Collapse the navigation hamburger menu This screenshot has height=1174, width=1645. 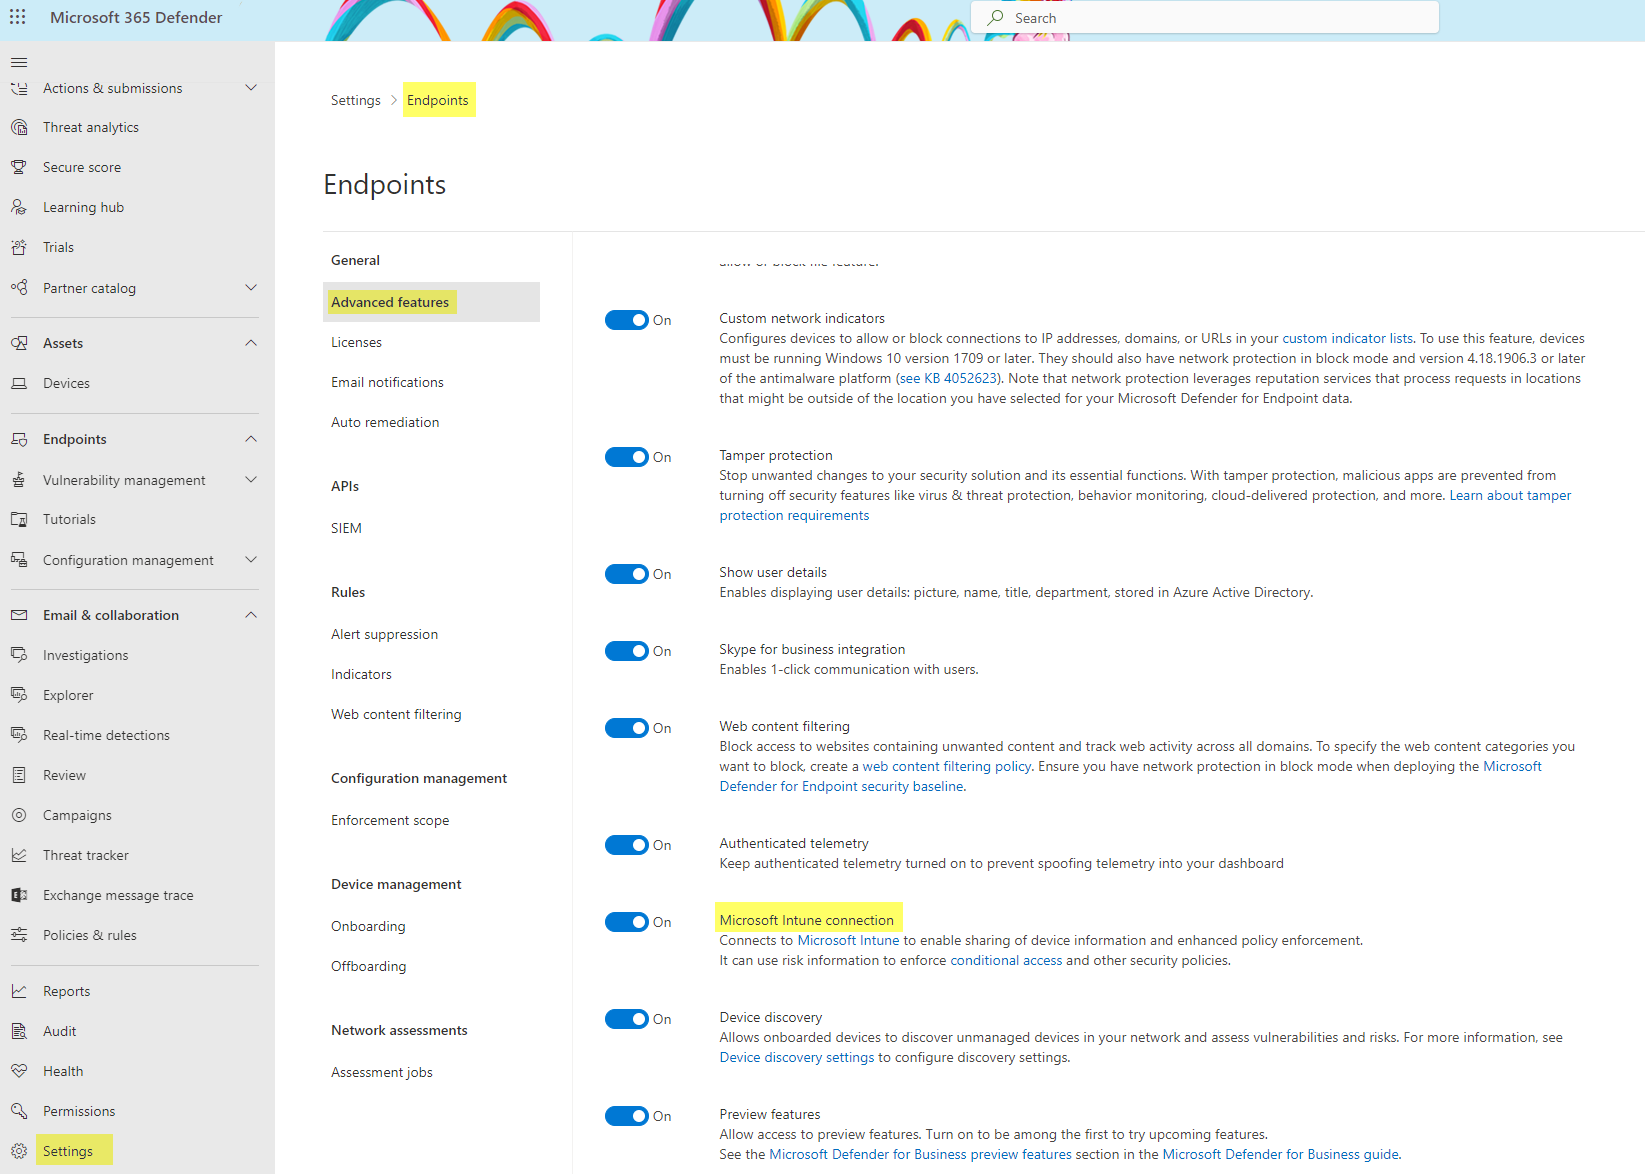pyautogui.click(x=19, y=62)
